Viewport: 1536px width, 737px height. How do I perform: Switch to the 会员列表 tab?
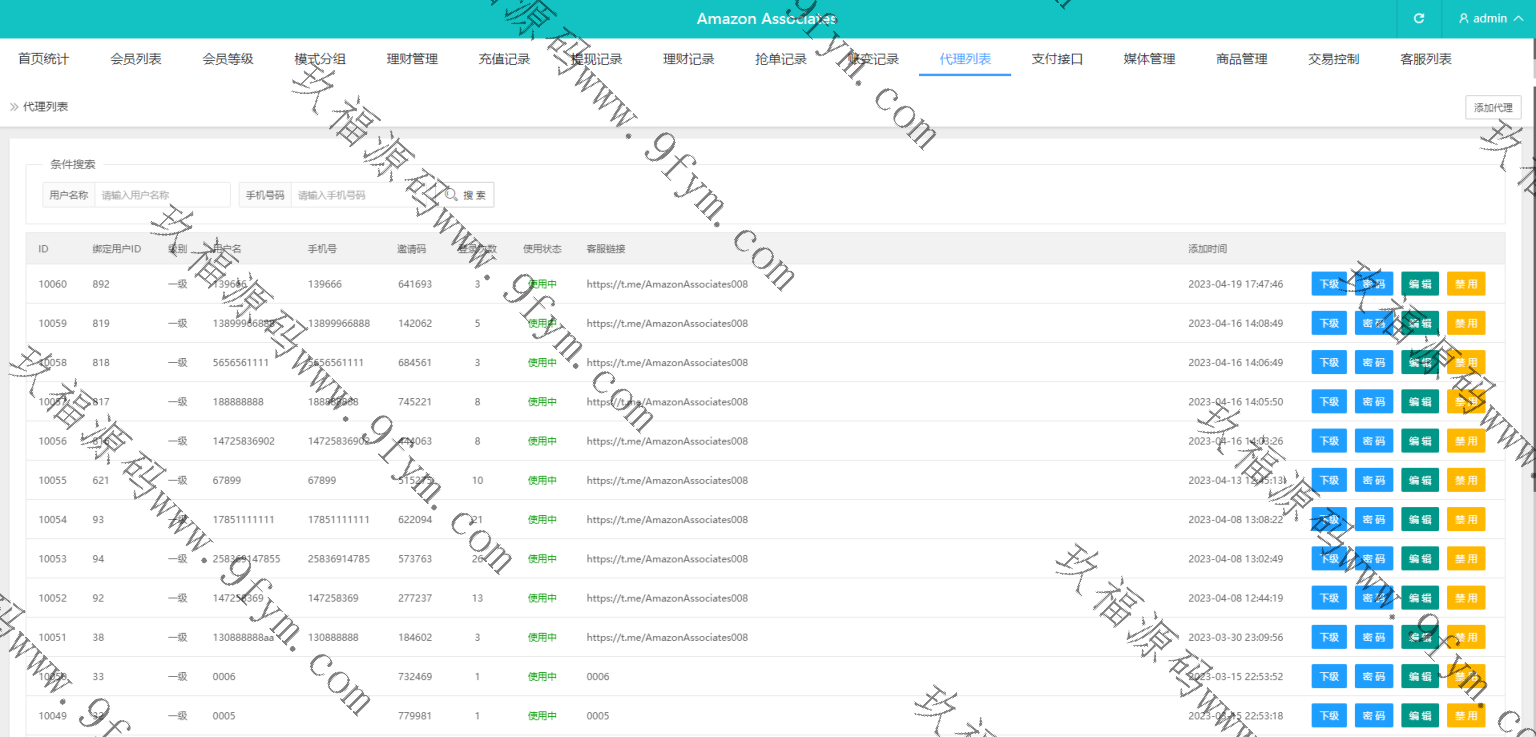point(136,59)
